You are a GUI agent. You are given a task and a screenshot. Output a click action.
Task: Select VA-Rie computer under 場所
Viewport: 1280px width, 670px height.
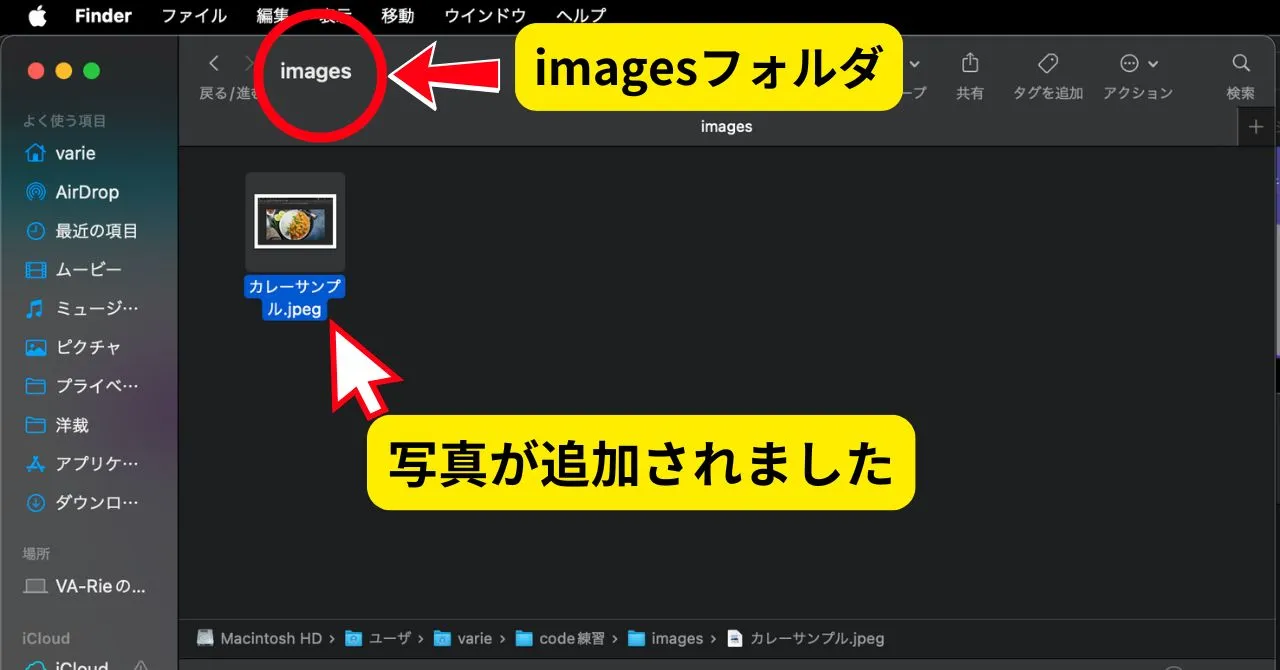100,586
